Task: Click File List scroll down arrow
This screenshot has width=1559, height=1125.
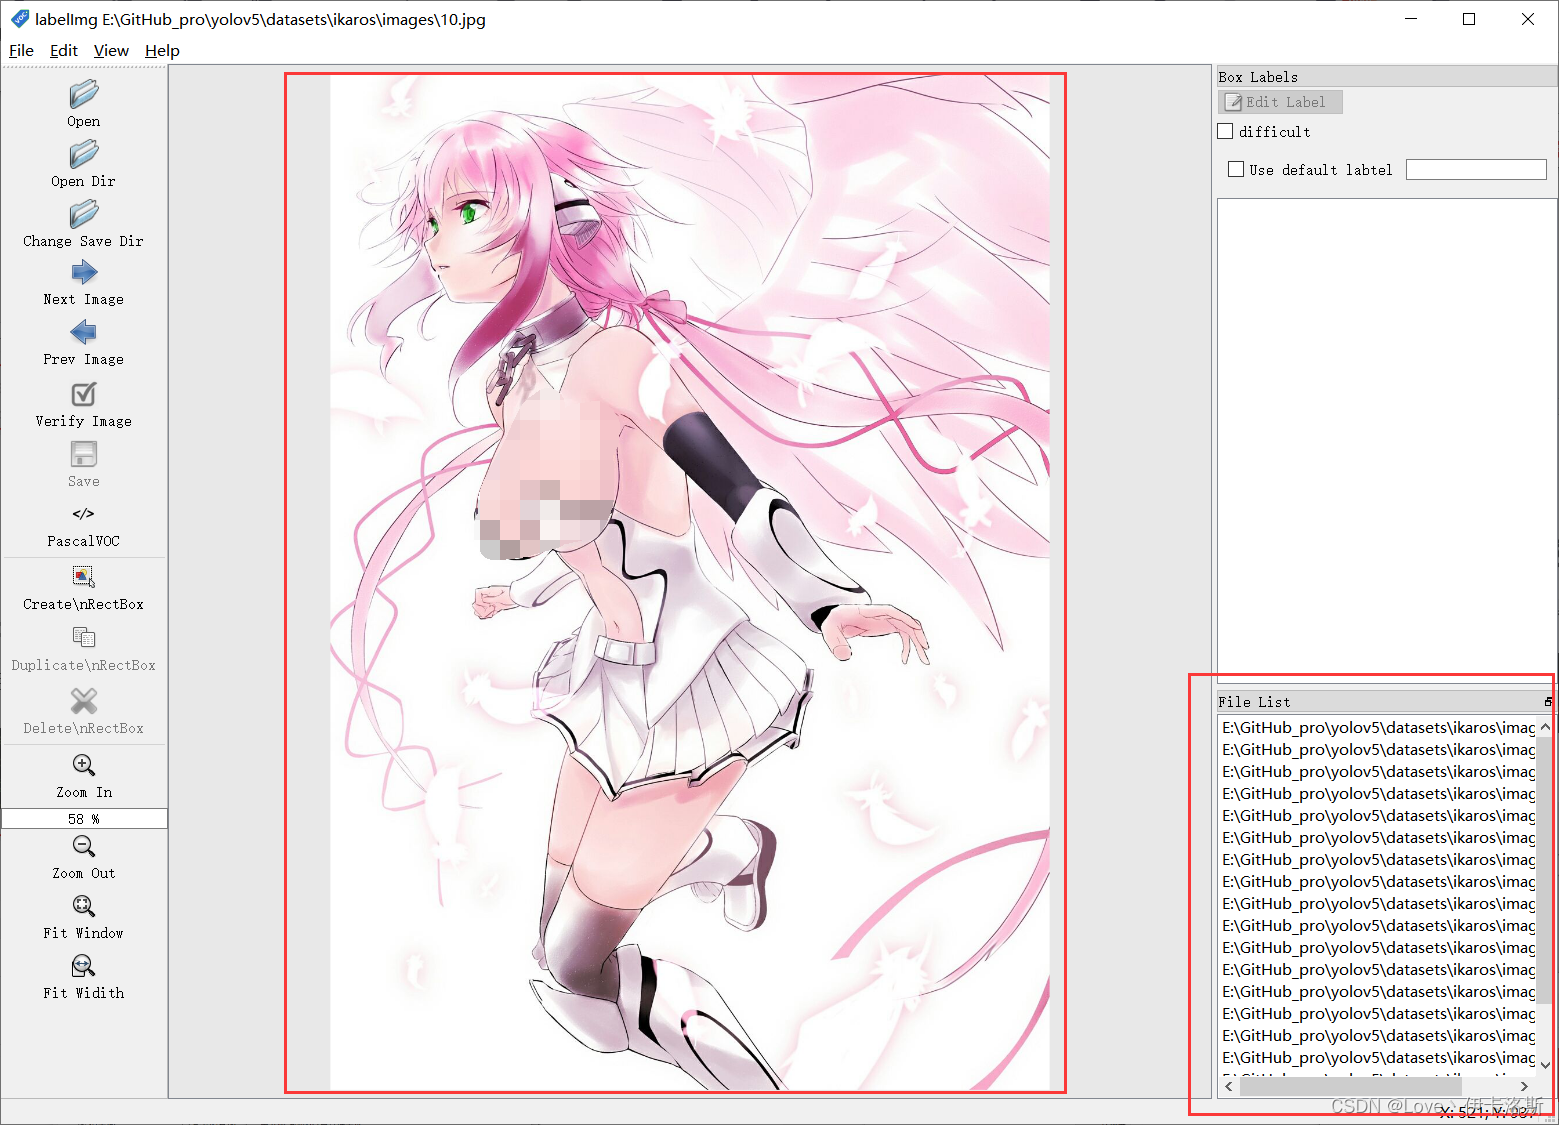Action: tap(1545, 1066)
